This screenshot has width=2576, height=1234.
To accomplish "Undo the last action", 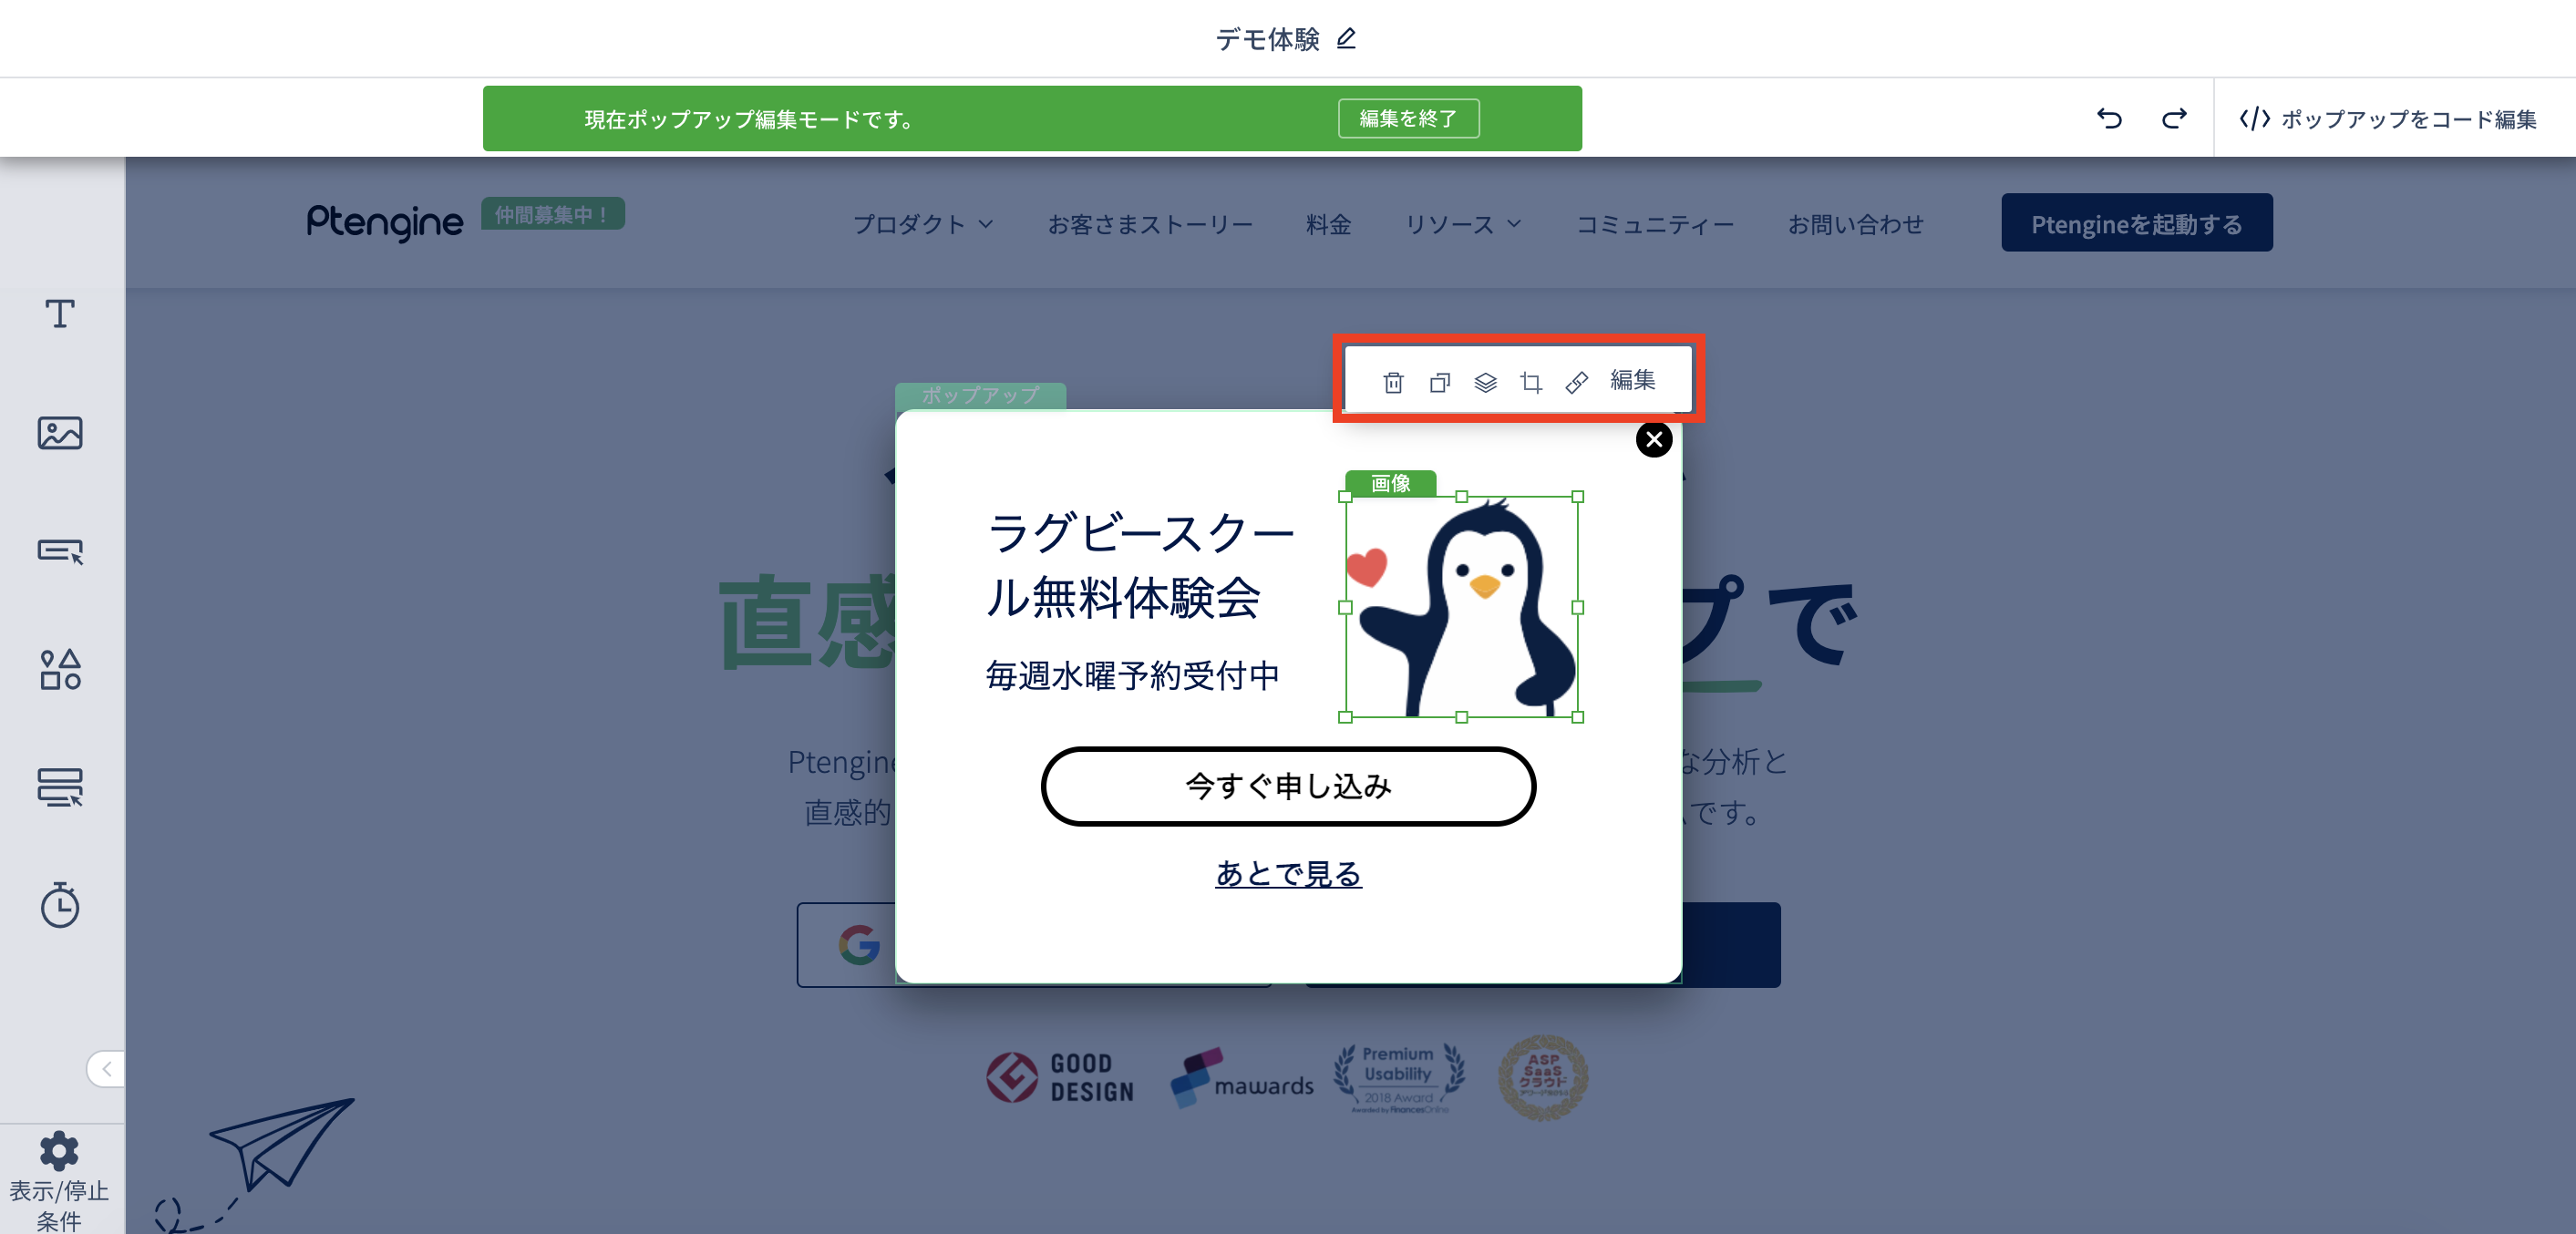I will pos(2109,118).
